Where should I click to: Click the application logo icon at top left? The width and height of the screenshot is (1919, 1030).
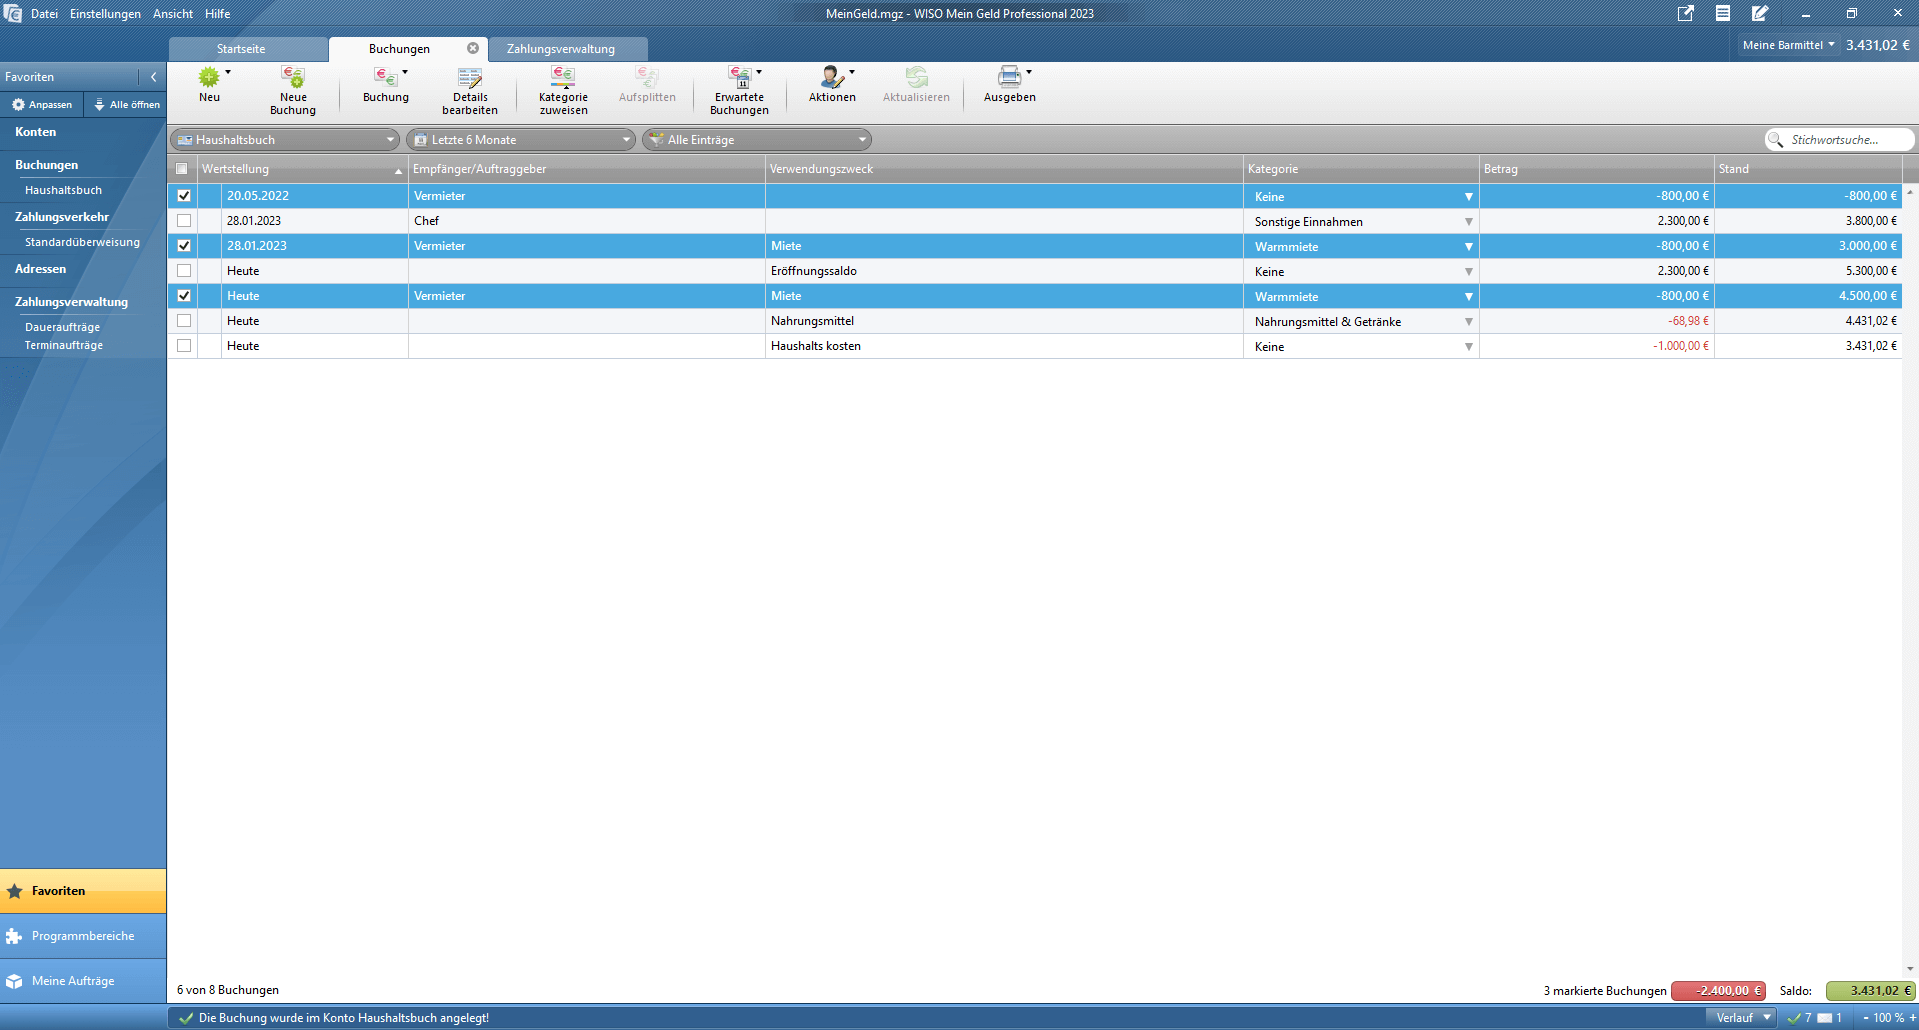coord(13,13)
